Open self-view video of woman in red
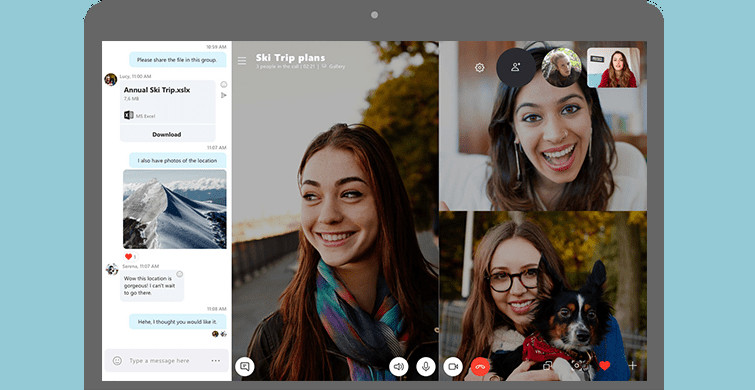This screenshot has height=390, width=755. click(x=613, y=67)
